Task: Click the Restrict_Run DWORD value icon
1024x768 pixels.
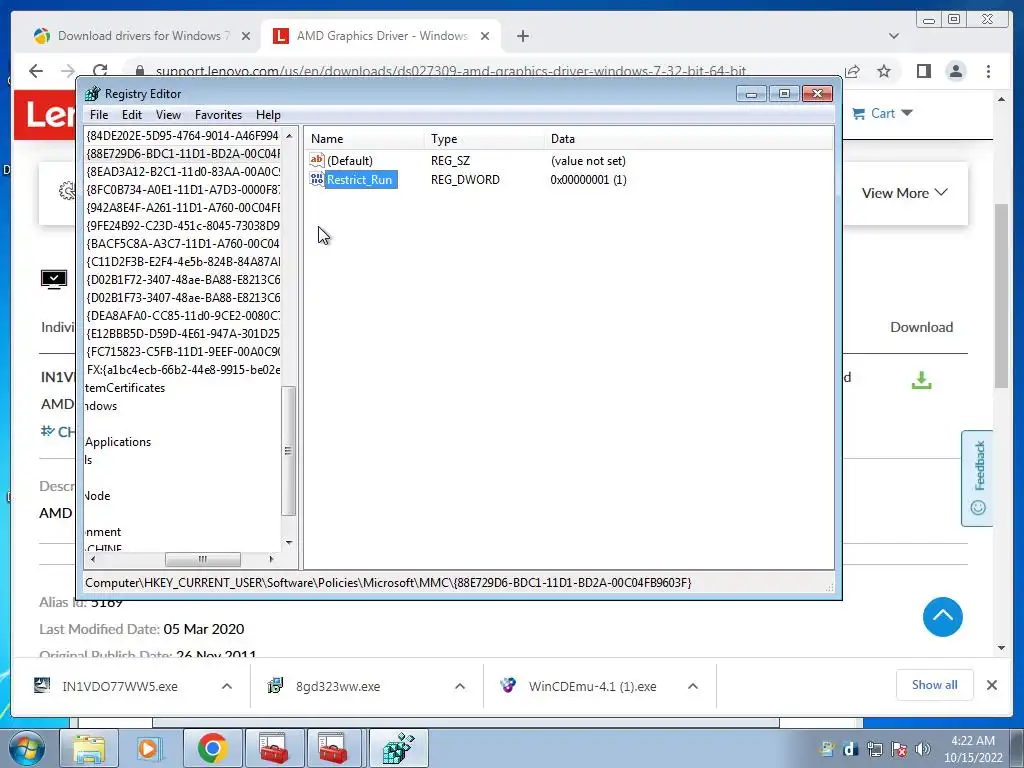Action: [317, 179]
